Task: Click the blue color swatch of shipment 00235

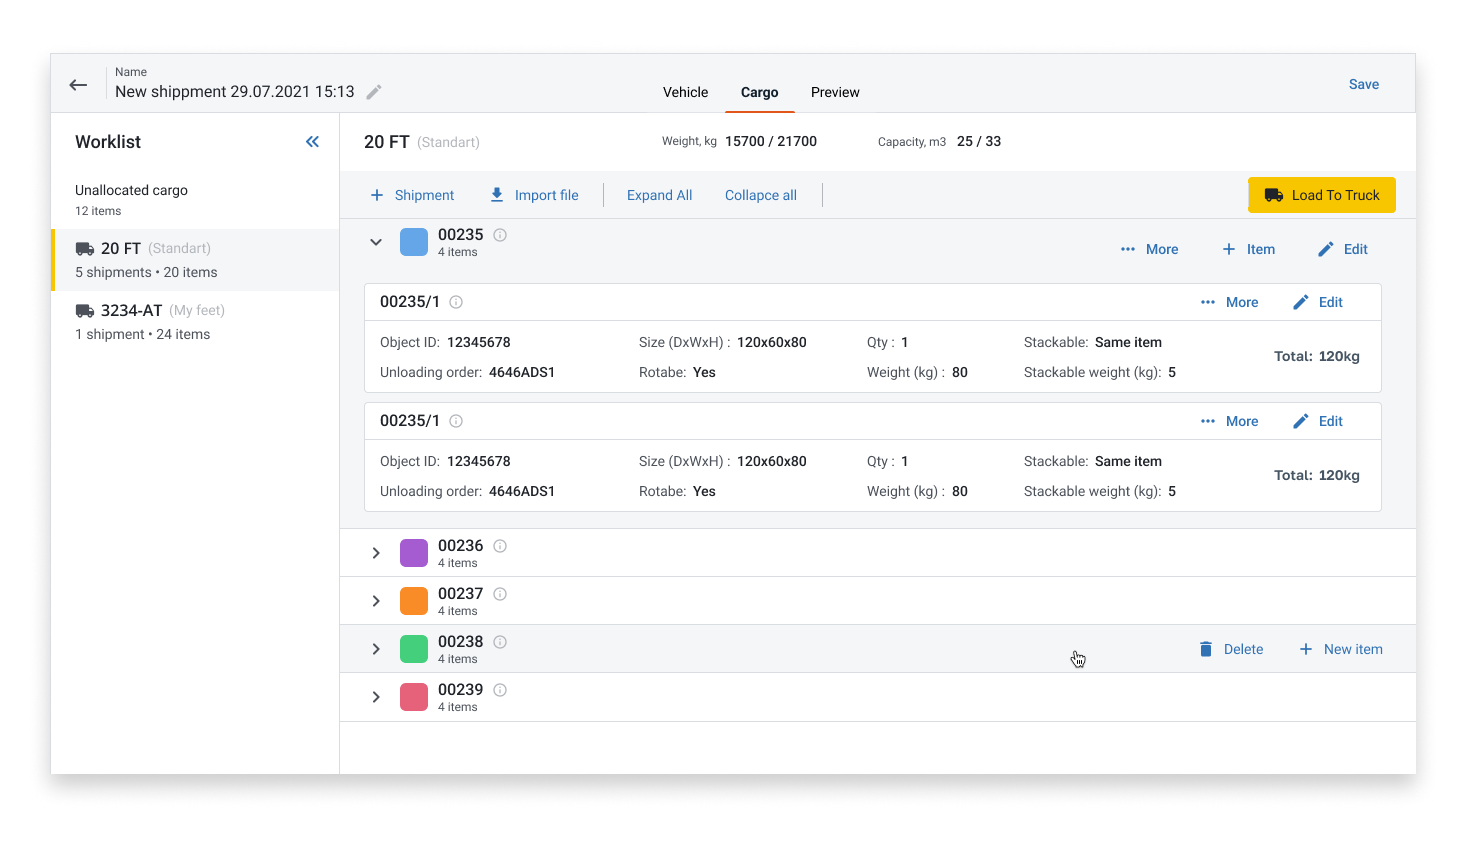Action: click(413, 242)
